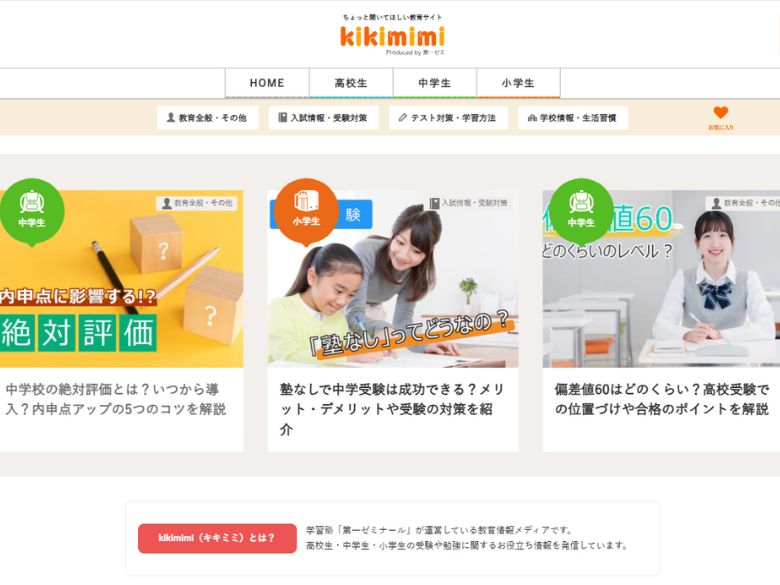
Task: Click the green 中学生 badge on the 偏差値60 card
Action: (581, 211)
